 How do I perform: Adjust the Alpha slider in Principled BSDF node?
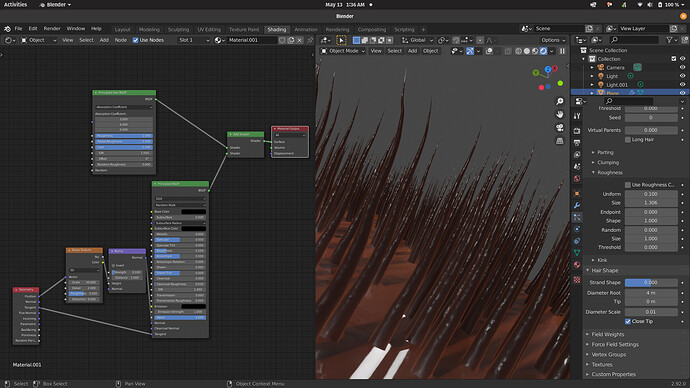point(180,318)
